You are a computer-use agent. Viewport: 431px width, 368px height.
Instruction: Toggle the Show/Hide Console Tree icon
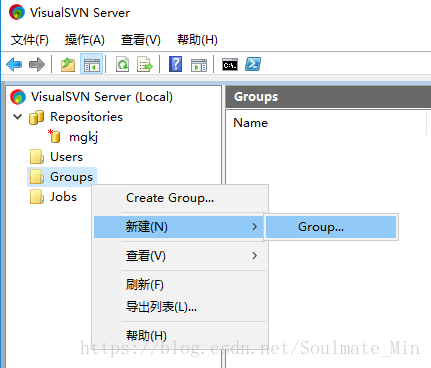92,64
